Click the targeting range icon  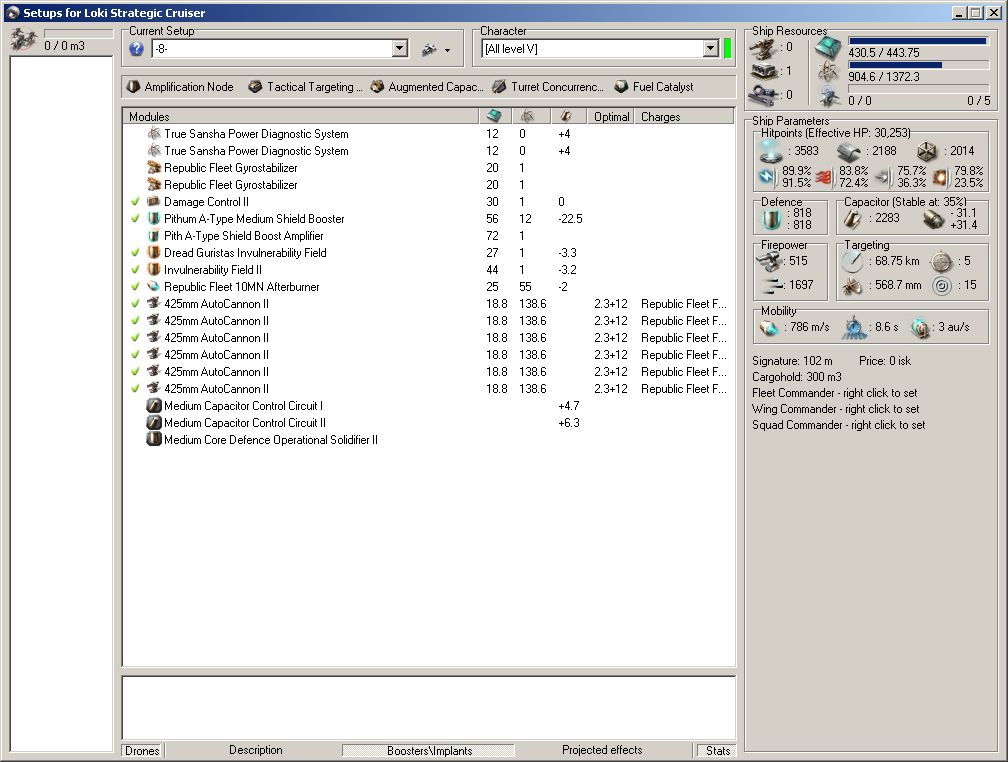pyautogui.click(x=853, y=261)
